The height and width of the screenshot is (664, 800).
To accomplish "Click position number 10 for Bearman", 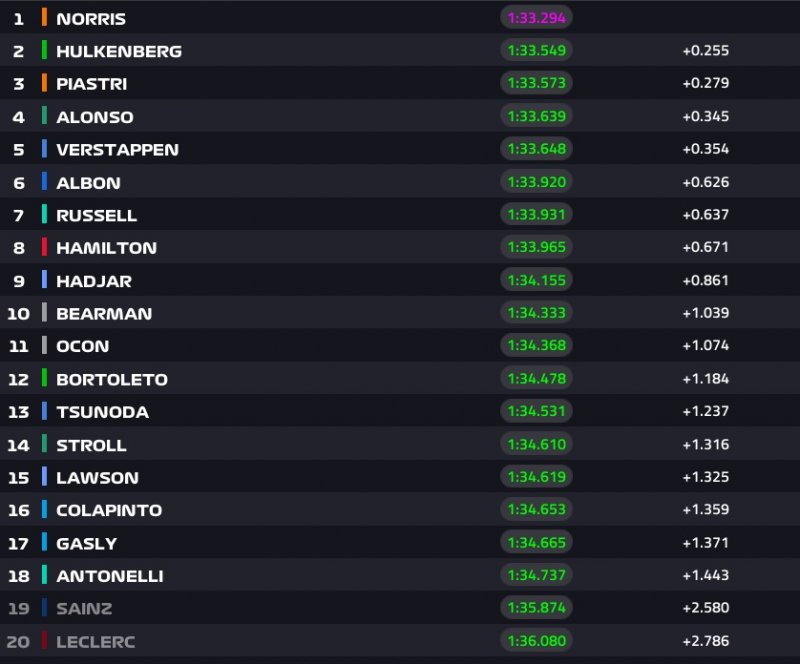I will pos(19,314).
